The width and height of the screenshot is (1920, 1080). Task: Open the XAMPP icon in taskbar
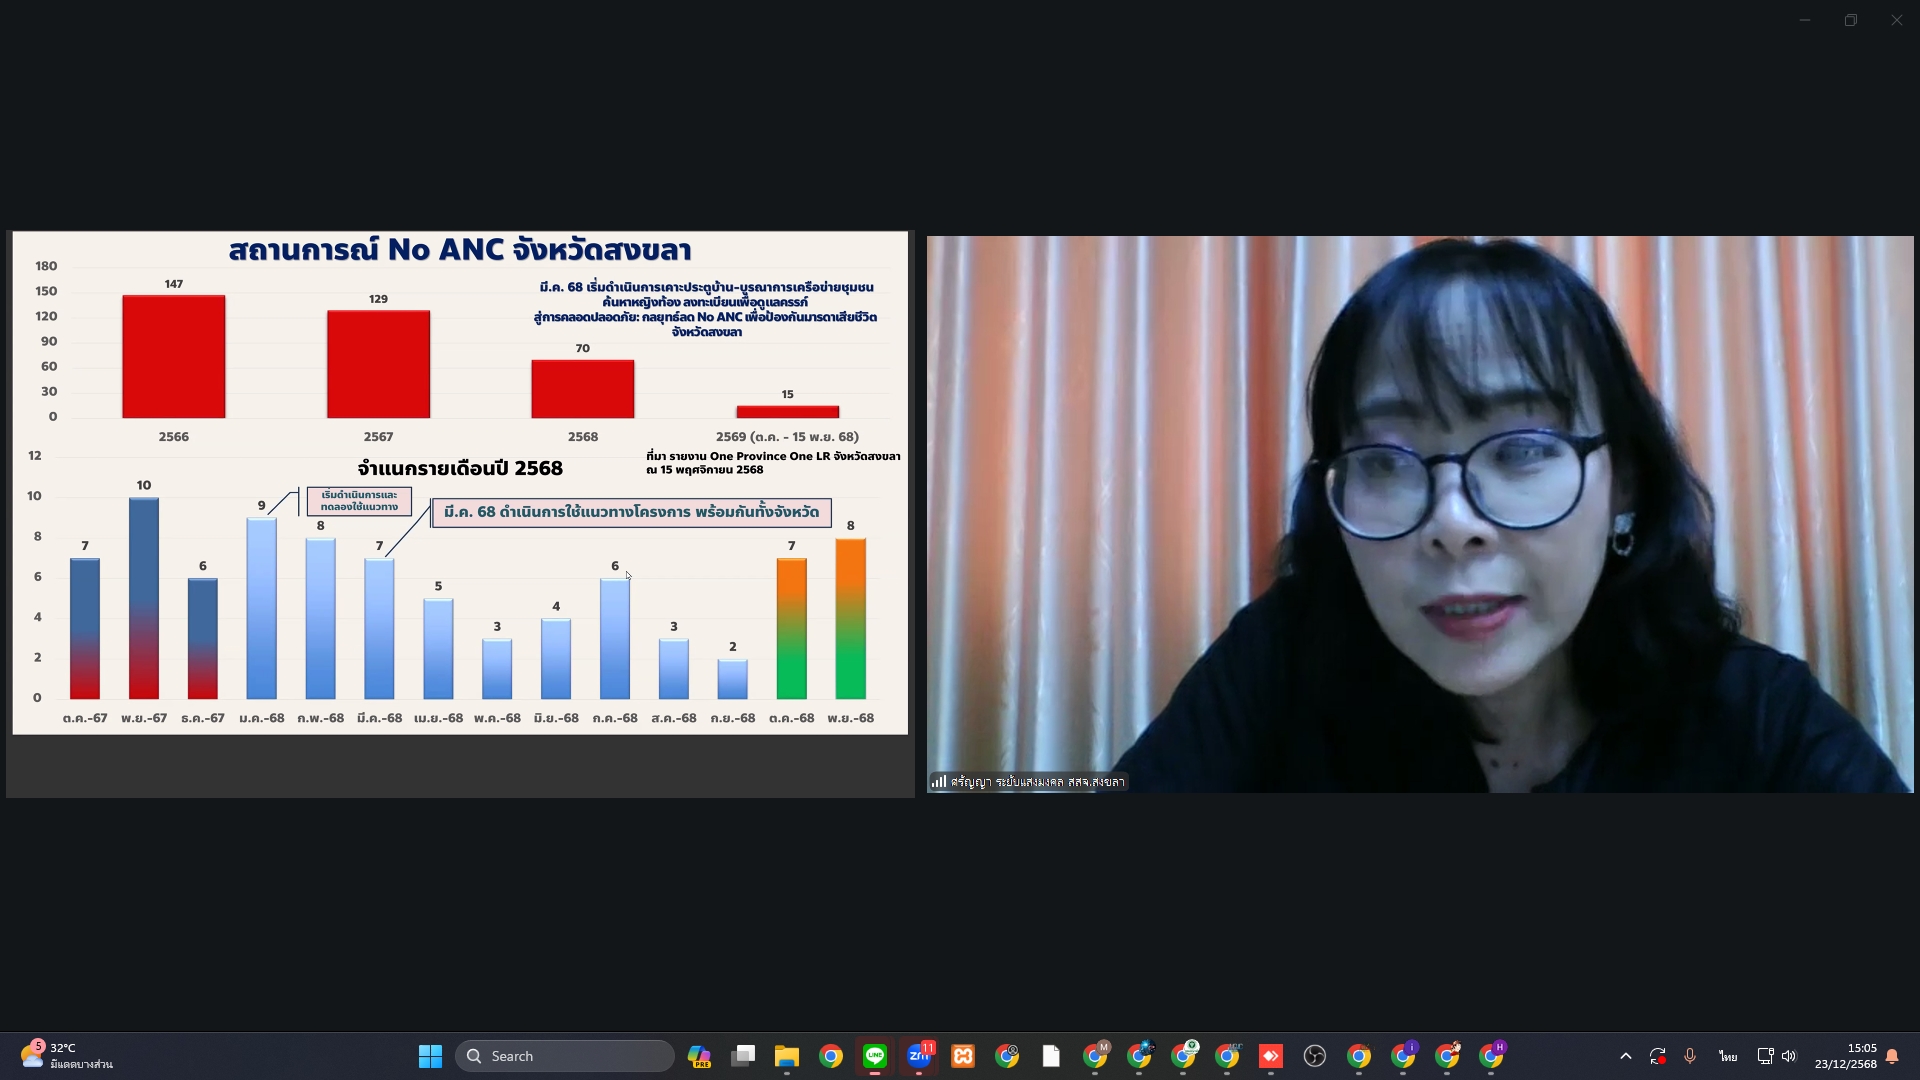pos(963,1056)
